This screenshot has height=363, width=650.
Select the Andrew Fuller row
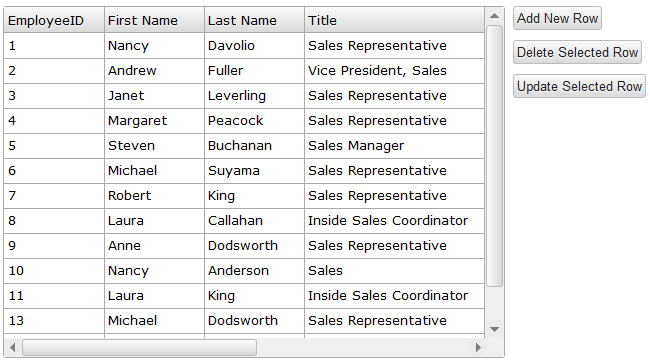click(x=244, y=70)
